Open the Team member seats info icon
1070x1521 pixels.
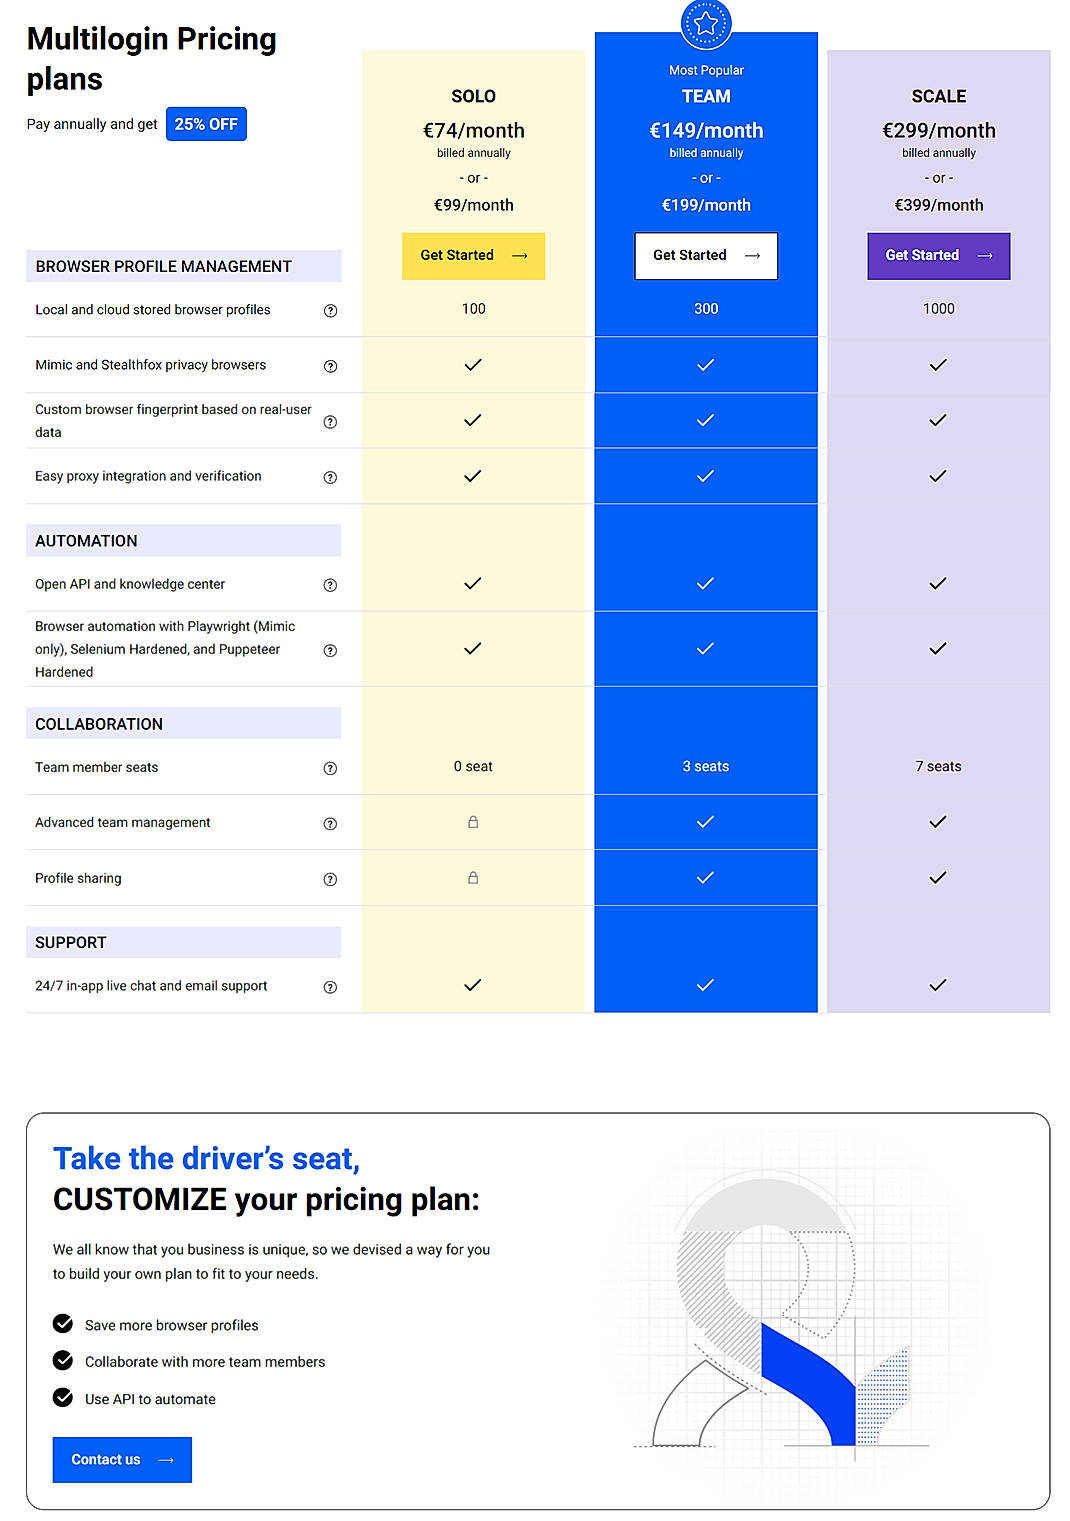point(330,768)
